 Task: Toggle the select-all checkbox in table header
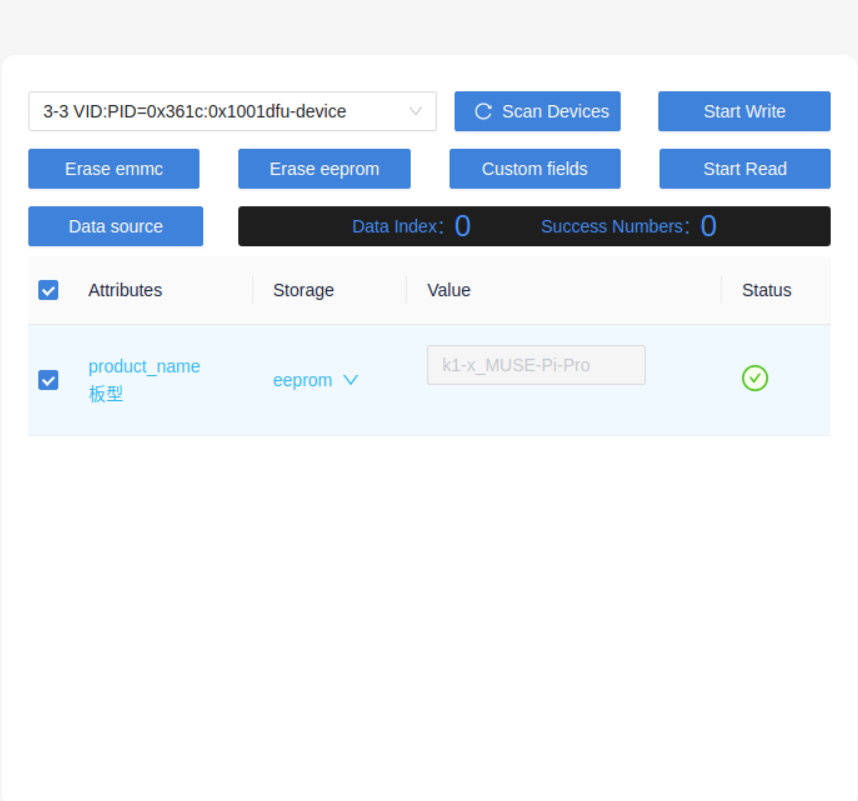click(x=48, y=290)
